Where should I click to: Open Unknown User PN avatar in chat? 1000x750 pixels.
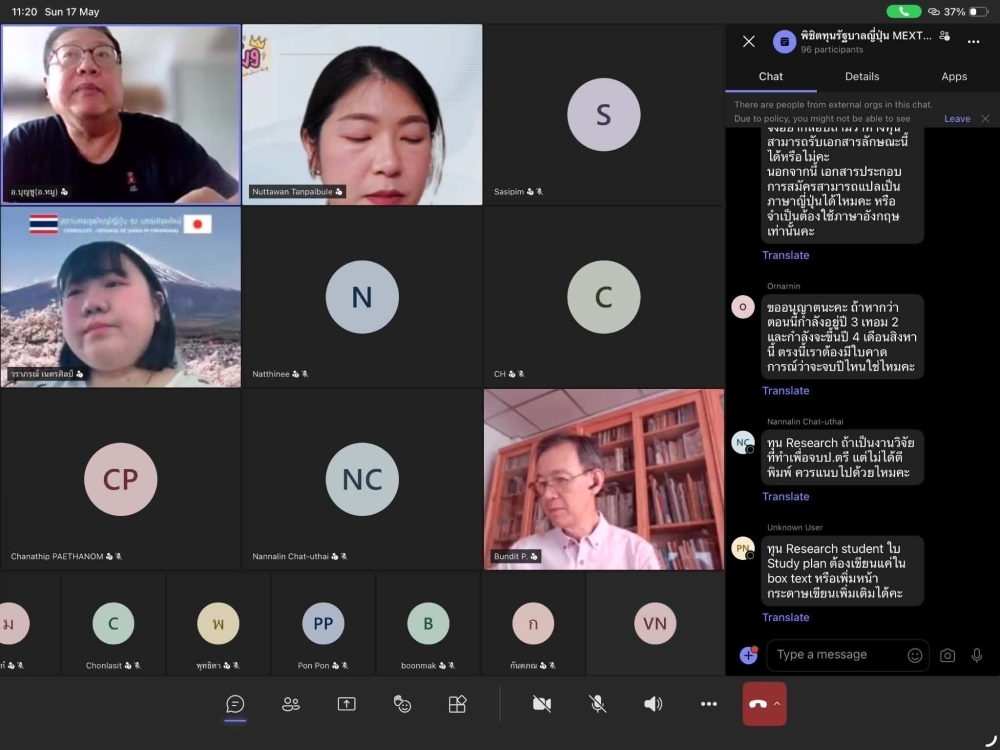(x=742, y=548)
